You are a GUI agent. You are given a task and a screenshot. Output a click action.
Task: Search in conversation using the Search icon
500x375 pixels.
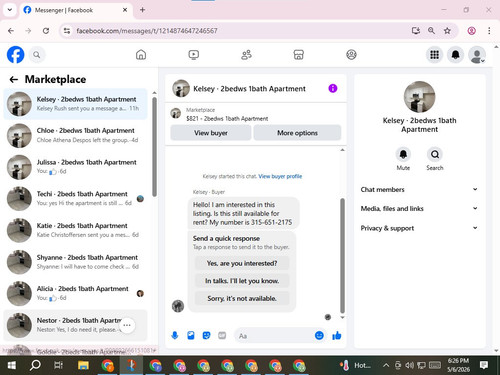pos(435,154)
